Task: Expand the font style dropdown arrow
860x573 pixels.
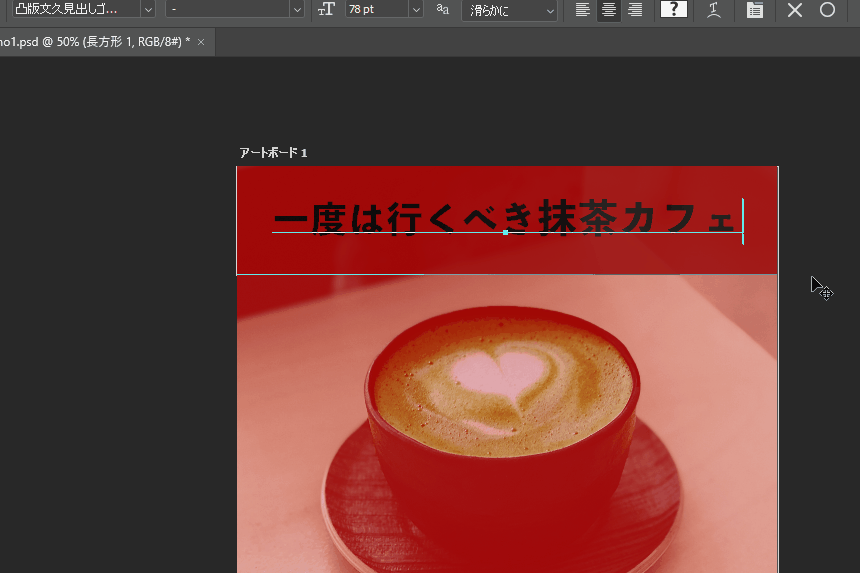Action: pyautogui.click(x=297, y=9)
